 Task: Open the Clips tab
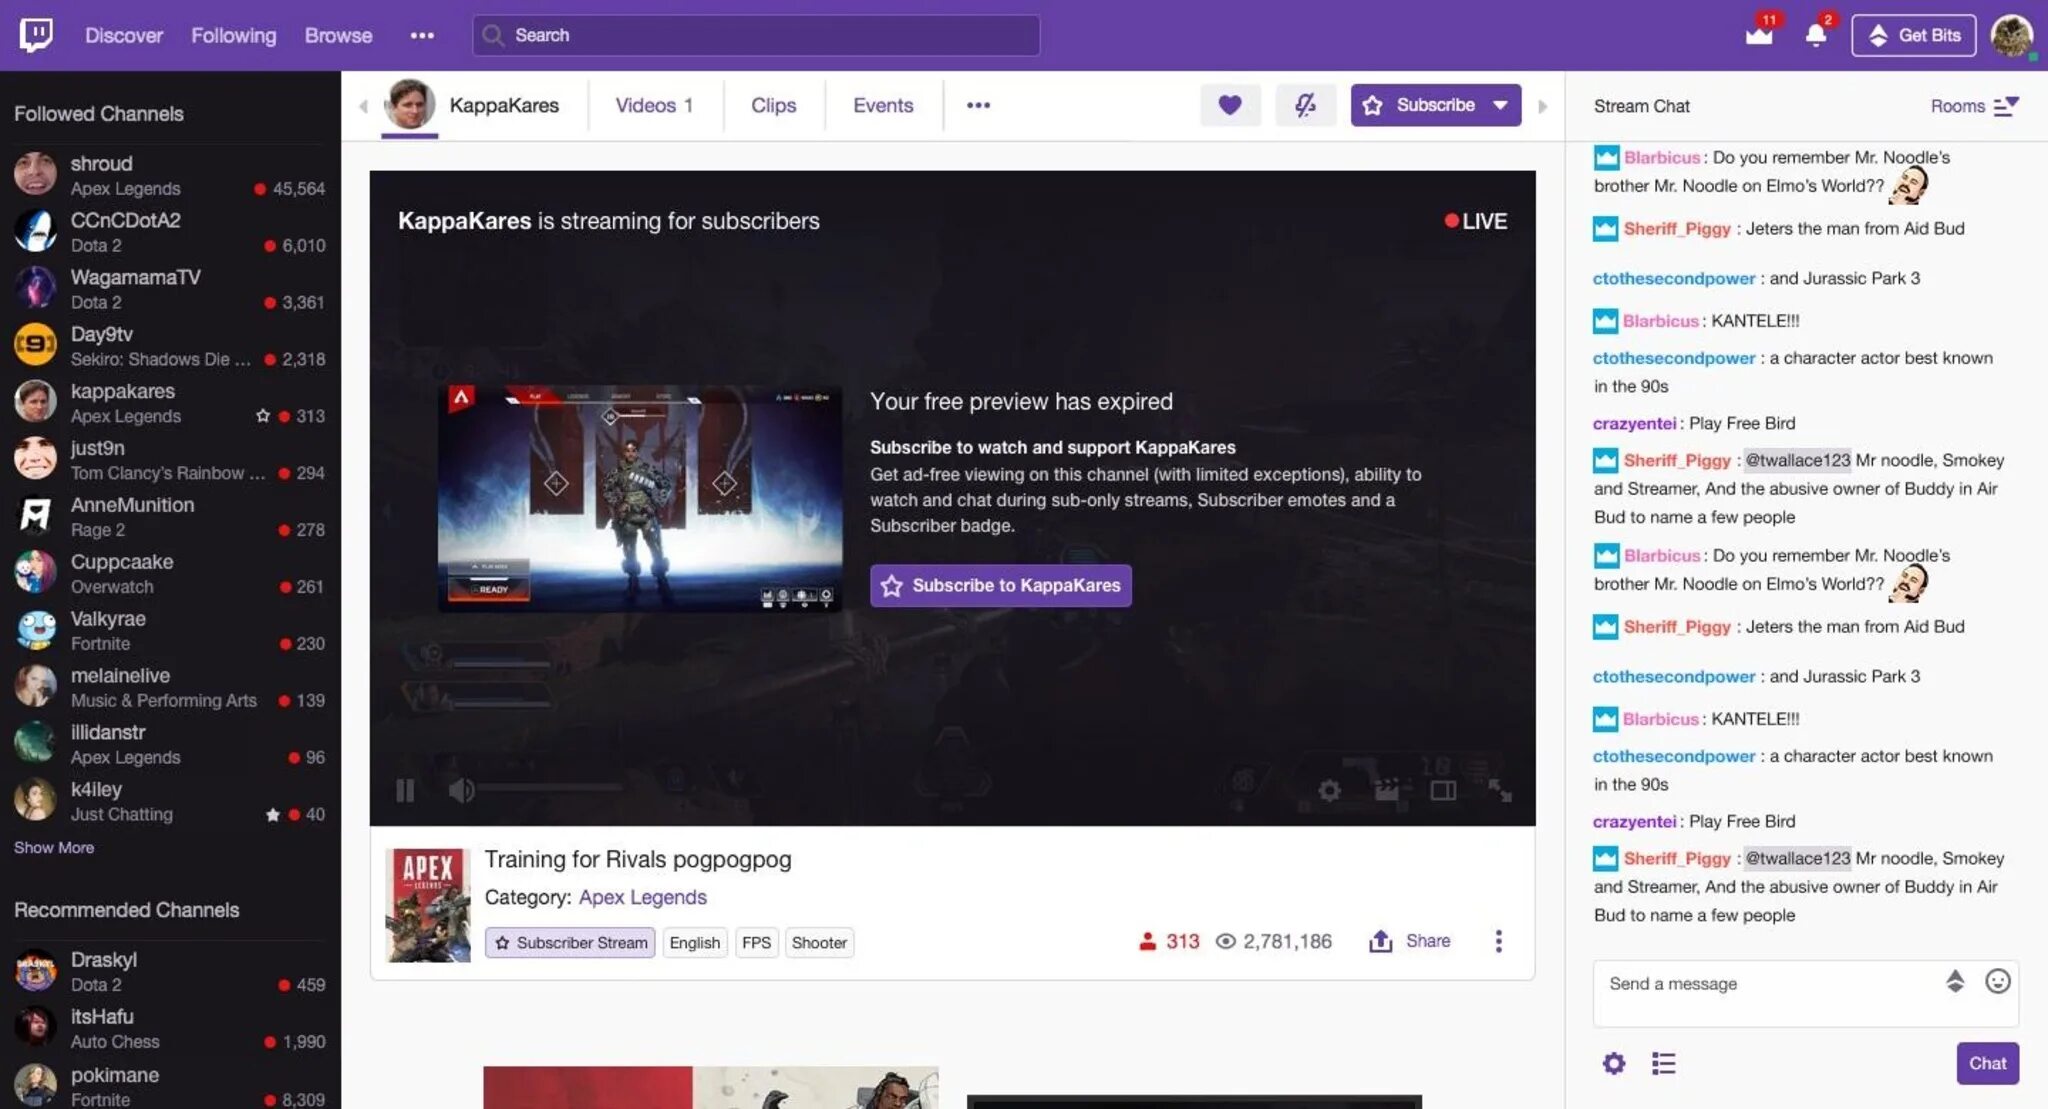pyautogui.click(x=774, y=104)
